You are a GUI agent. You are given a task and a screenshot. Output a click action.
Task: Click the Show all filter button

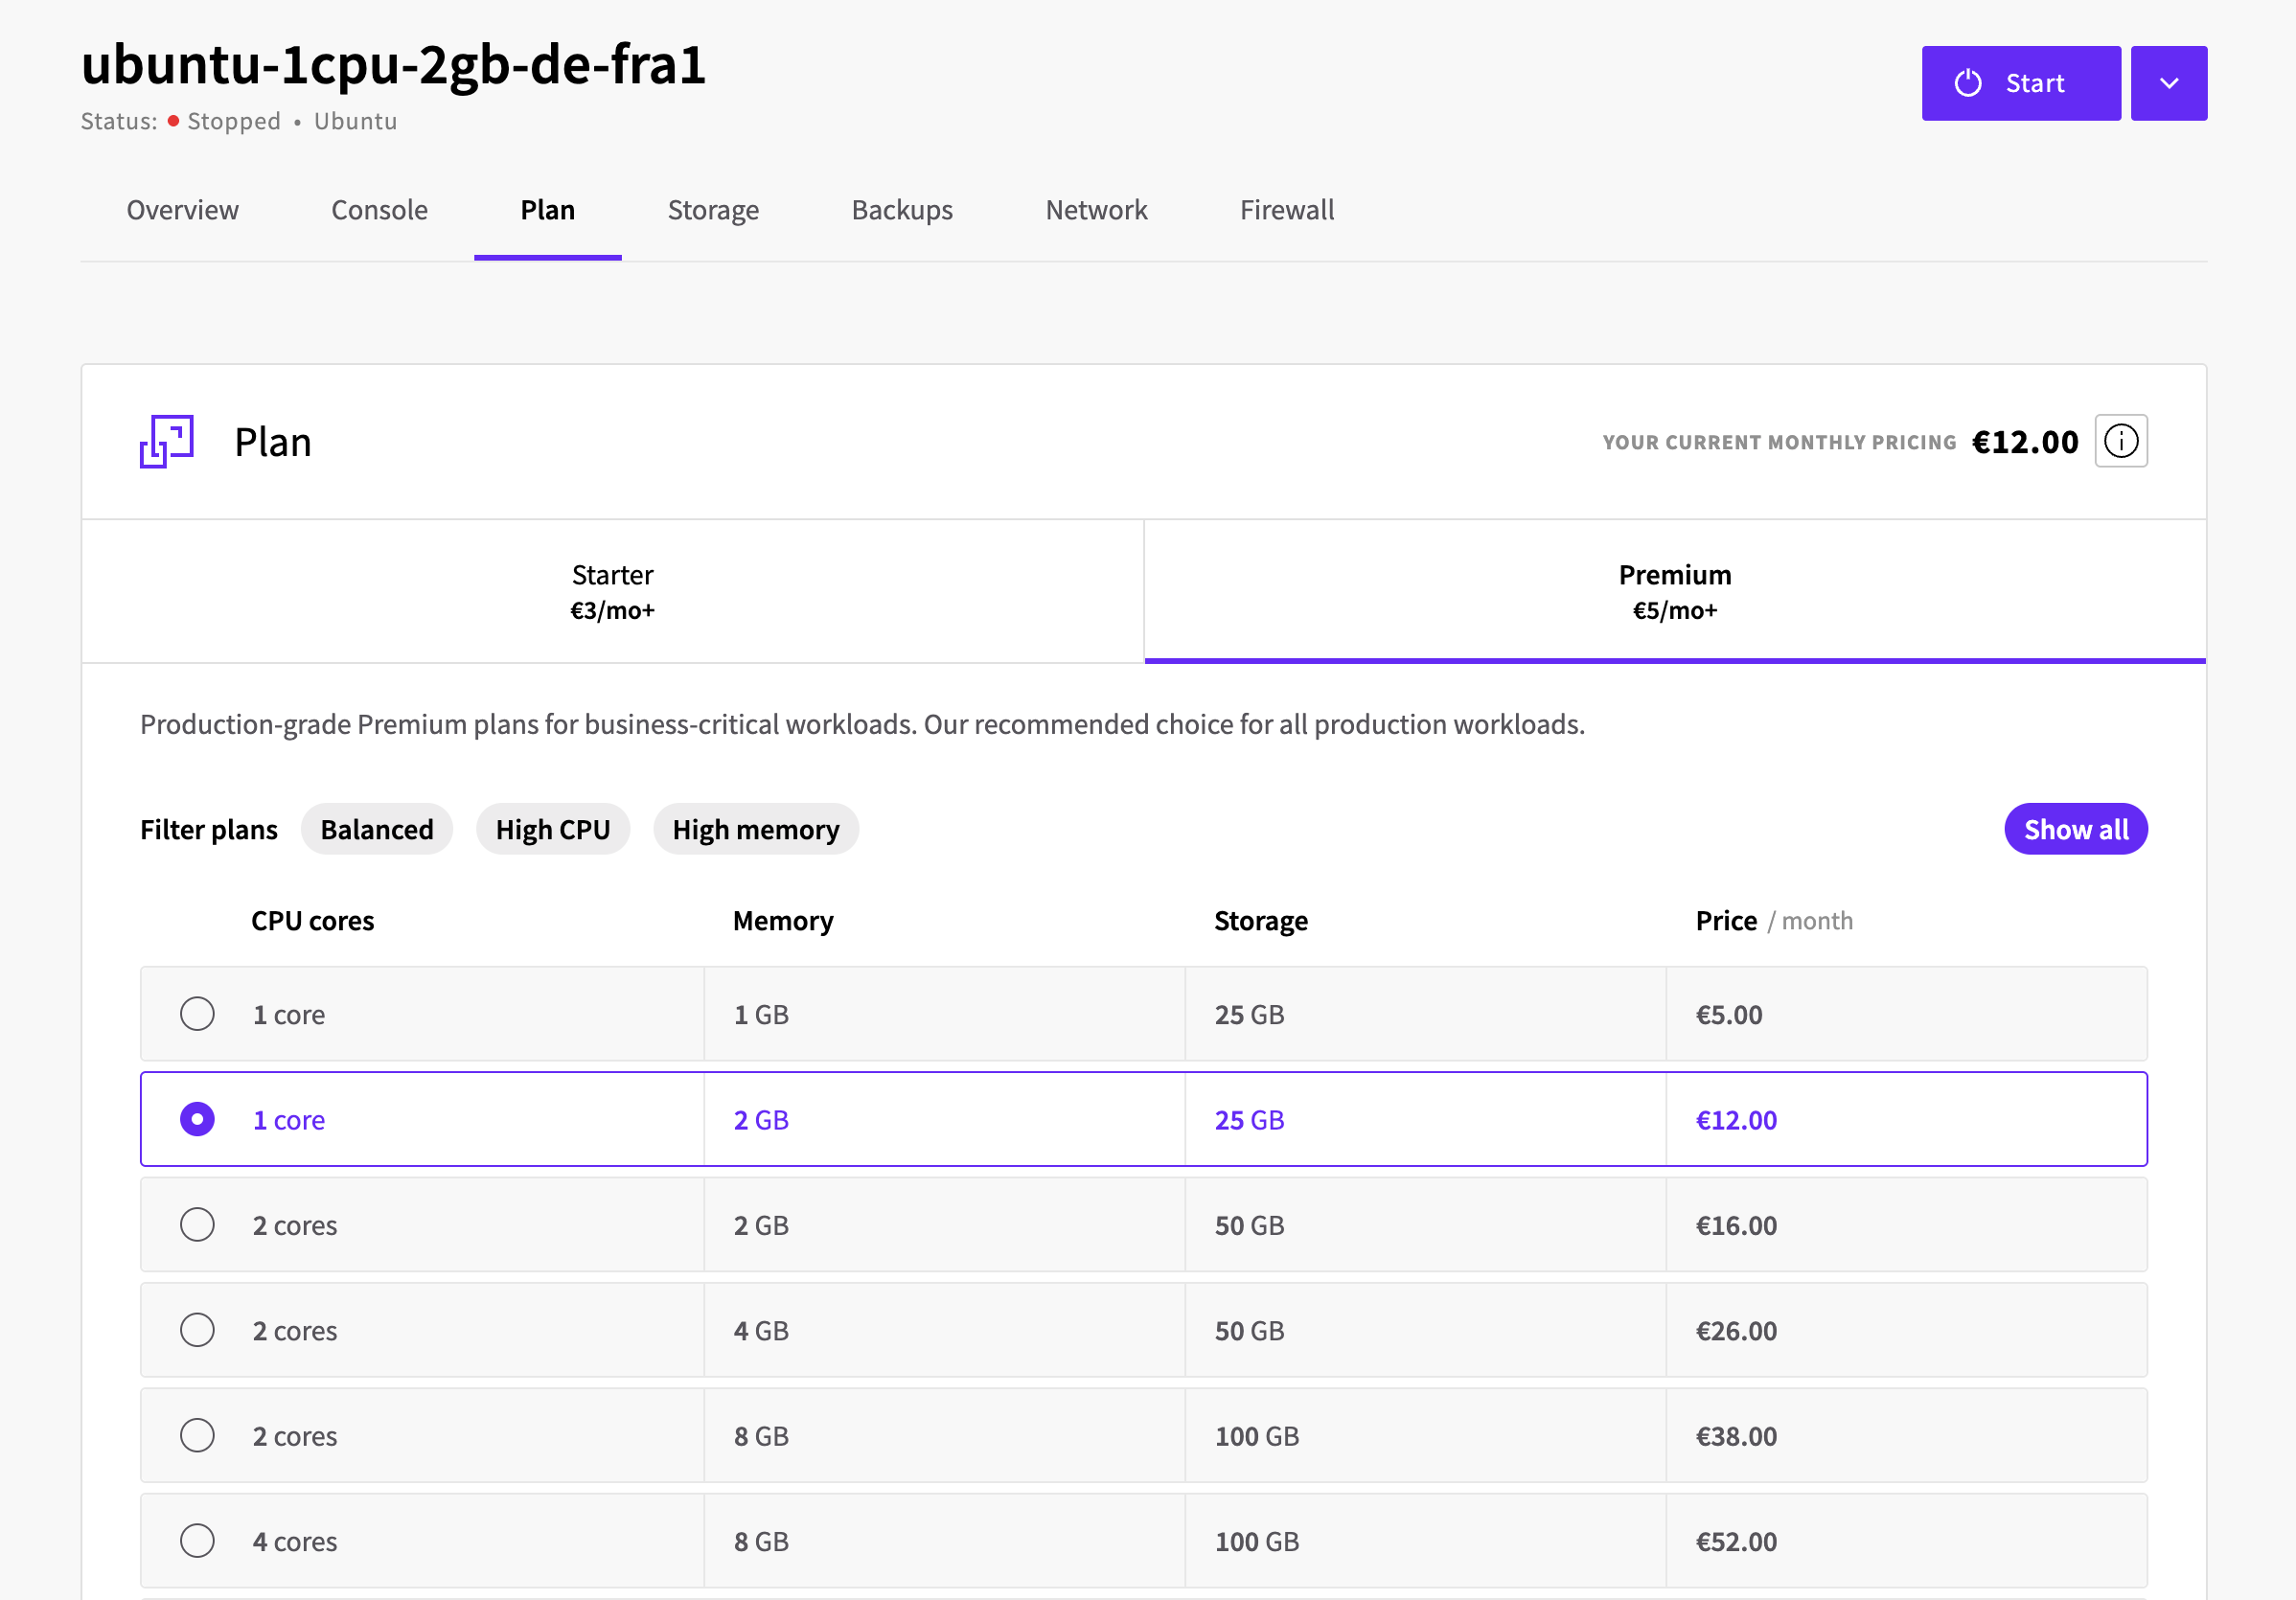(2076, 829)
